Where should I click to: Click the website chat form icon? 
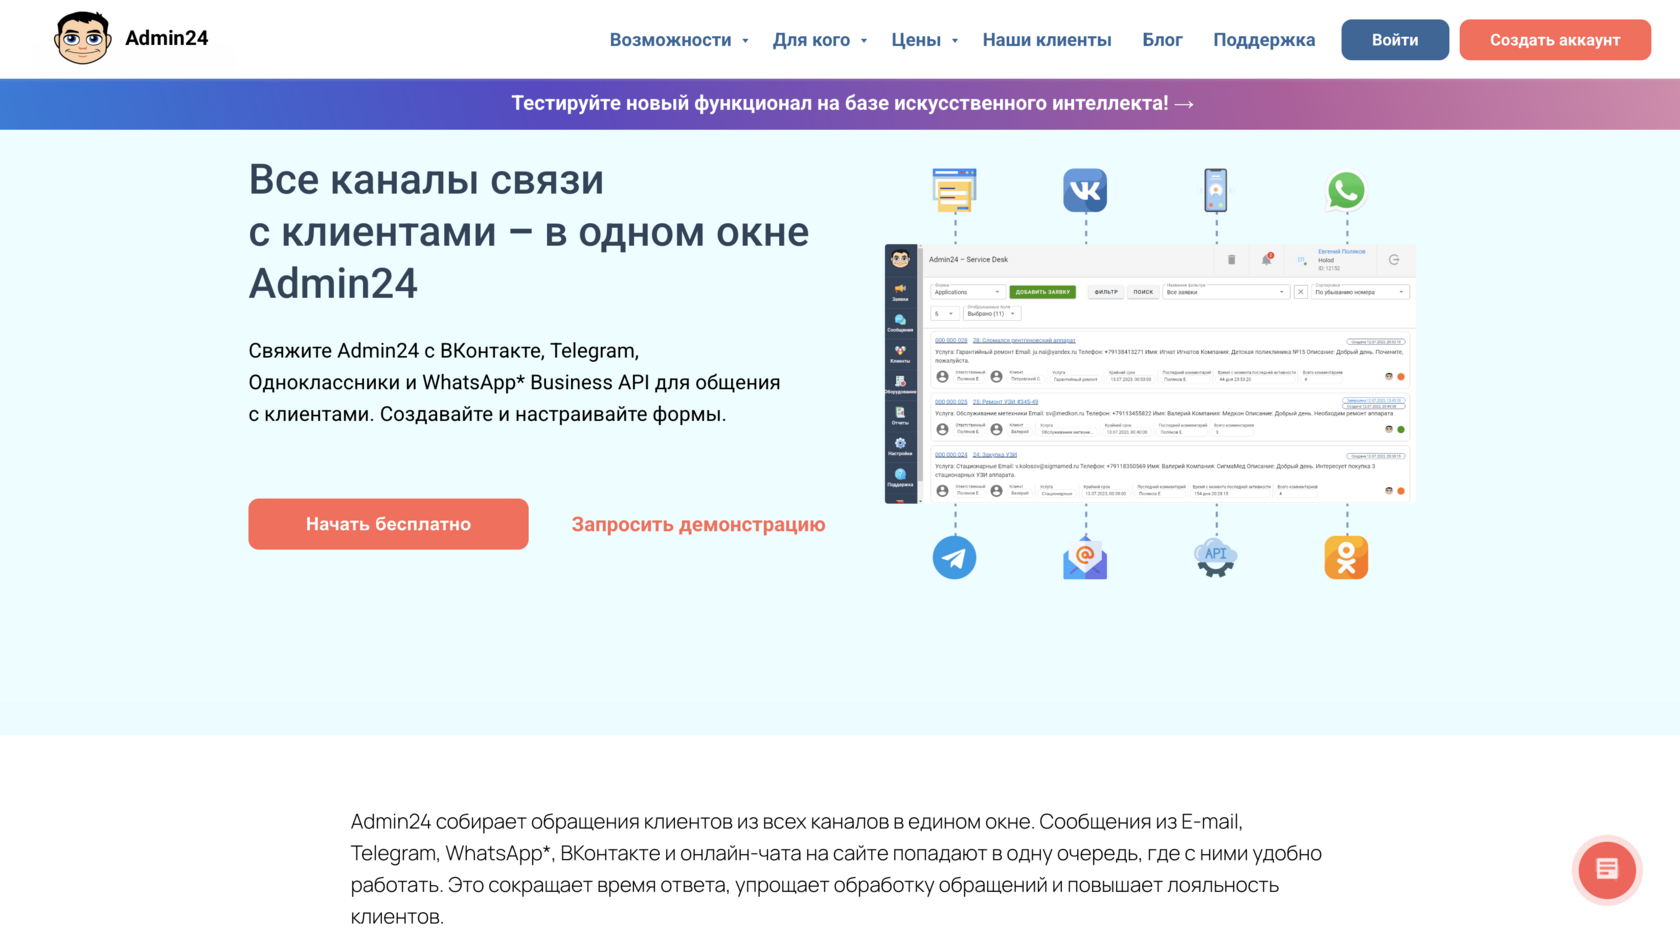(954, 190)
